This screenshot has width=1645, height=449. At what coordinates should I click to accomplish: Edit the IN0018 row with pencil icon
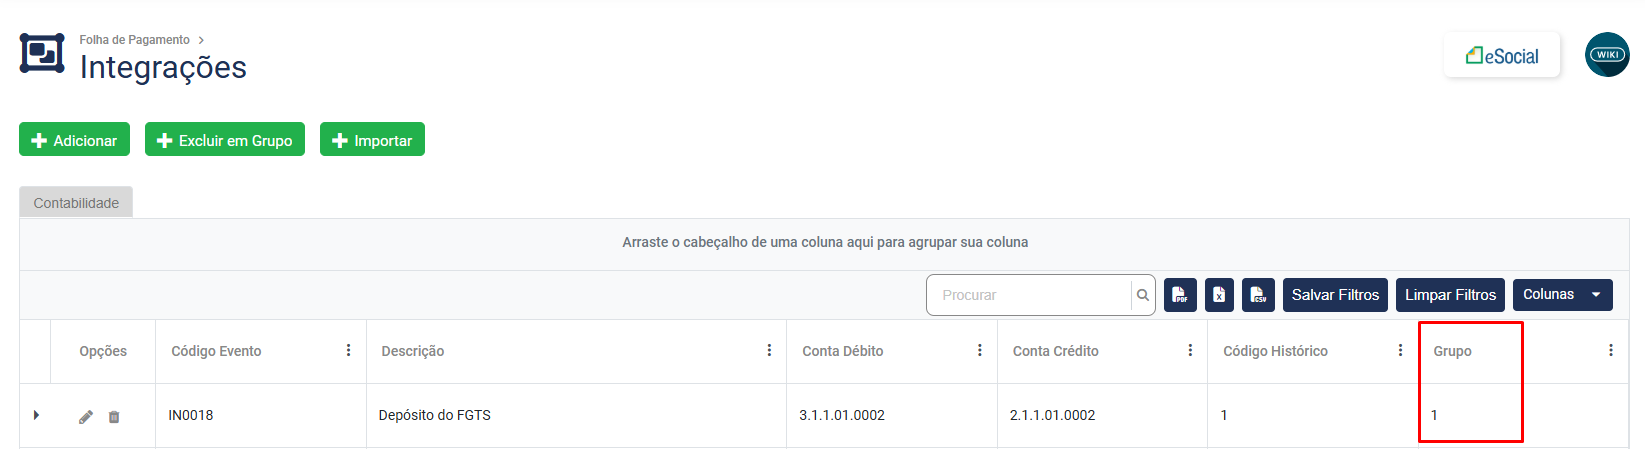[x=86, y=416]
